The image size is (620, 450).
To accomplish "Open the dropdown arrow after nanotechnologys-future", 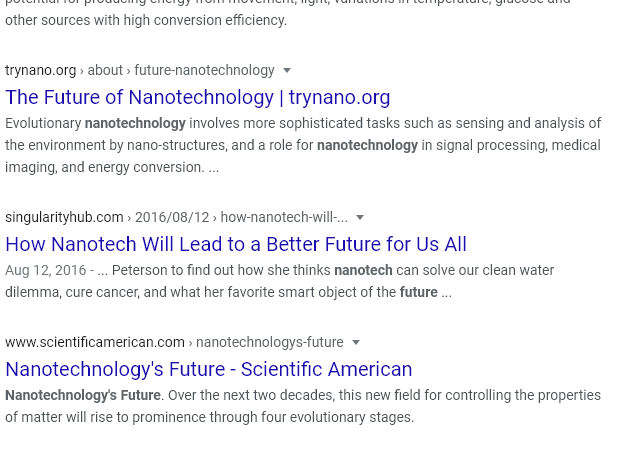I will tap(356, 342).
